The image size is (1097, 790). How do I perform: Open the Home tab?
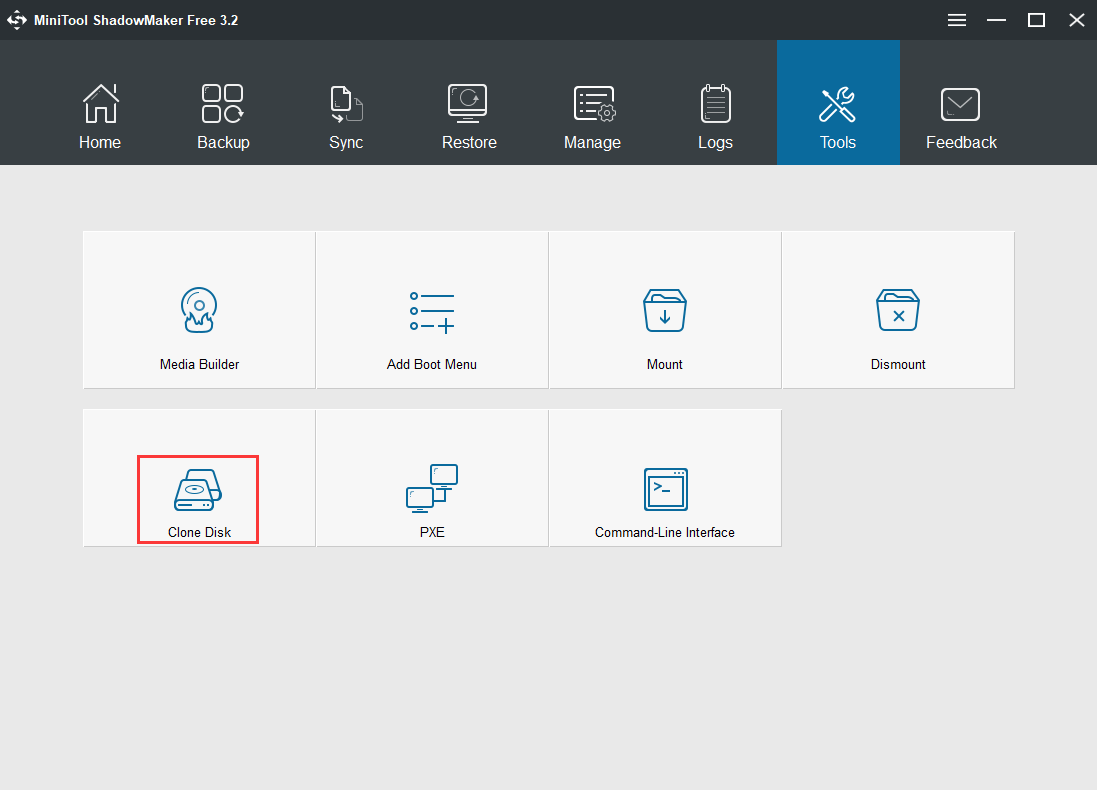[x=100, y=103]
